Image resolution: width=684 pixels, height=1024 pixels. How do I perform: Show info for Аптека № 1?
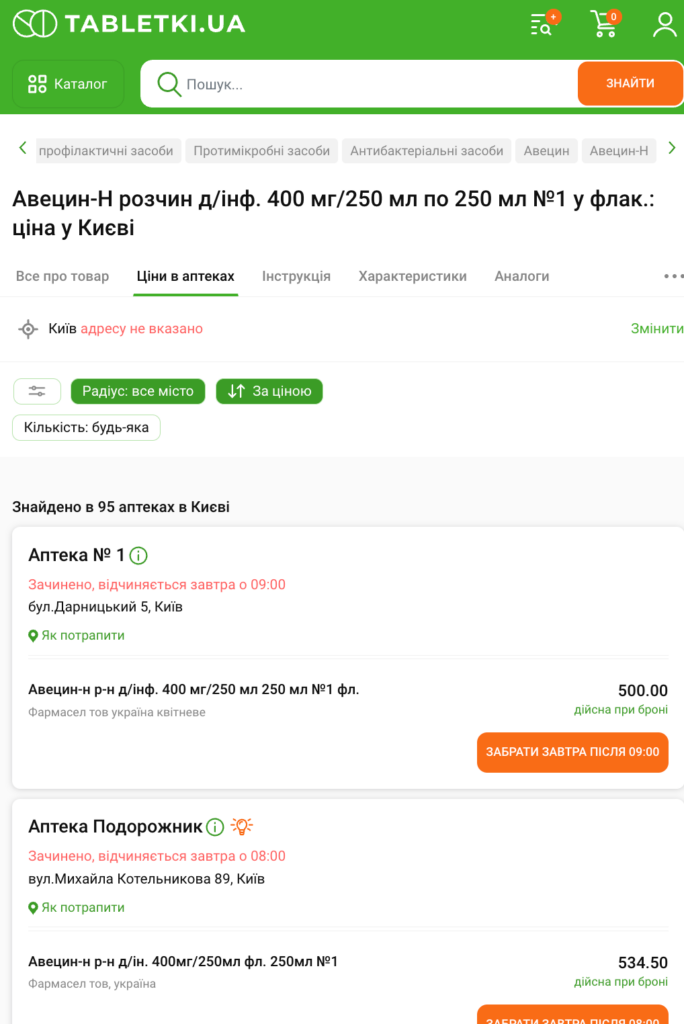139,556
